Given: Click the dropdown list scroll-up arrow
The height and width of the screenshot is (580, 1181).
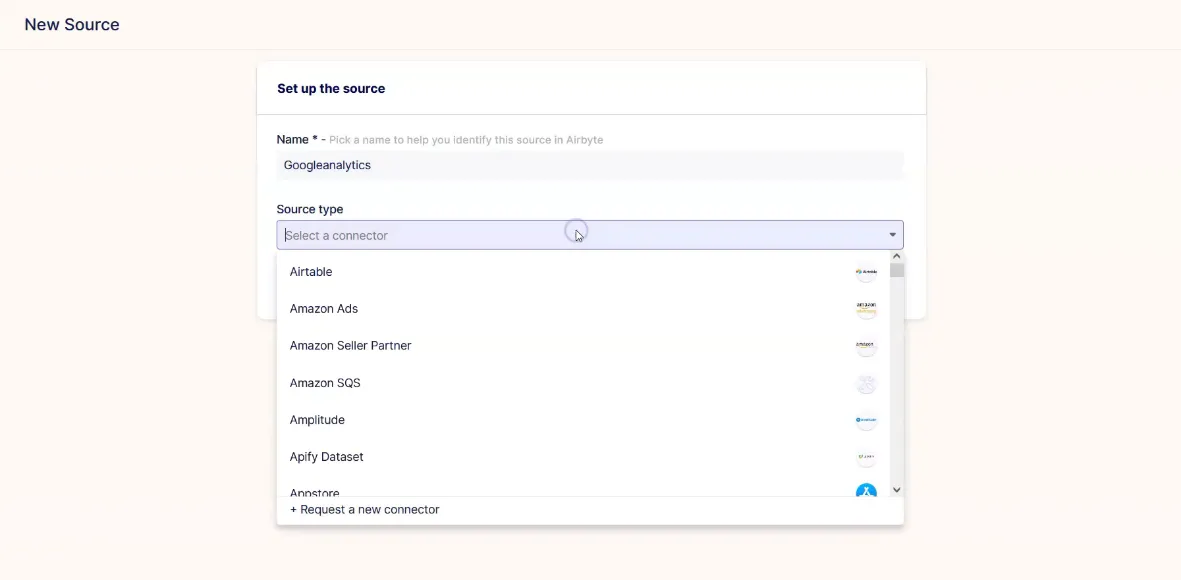Looking at the screenshot, I should click(x=896, y=256).
